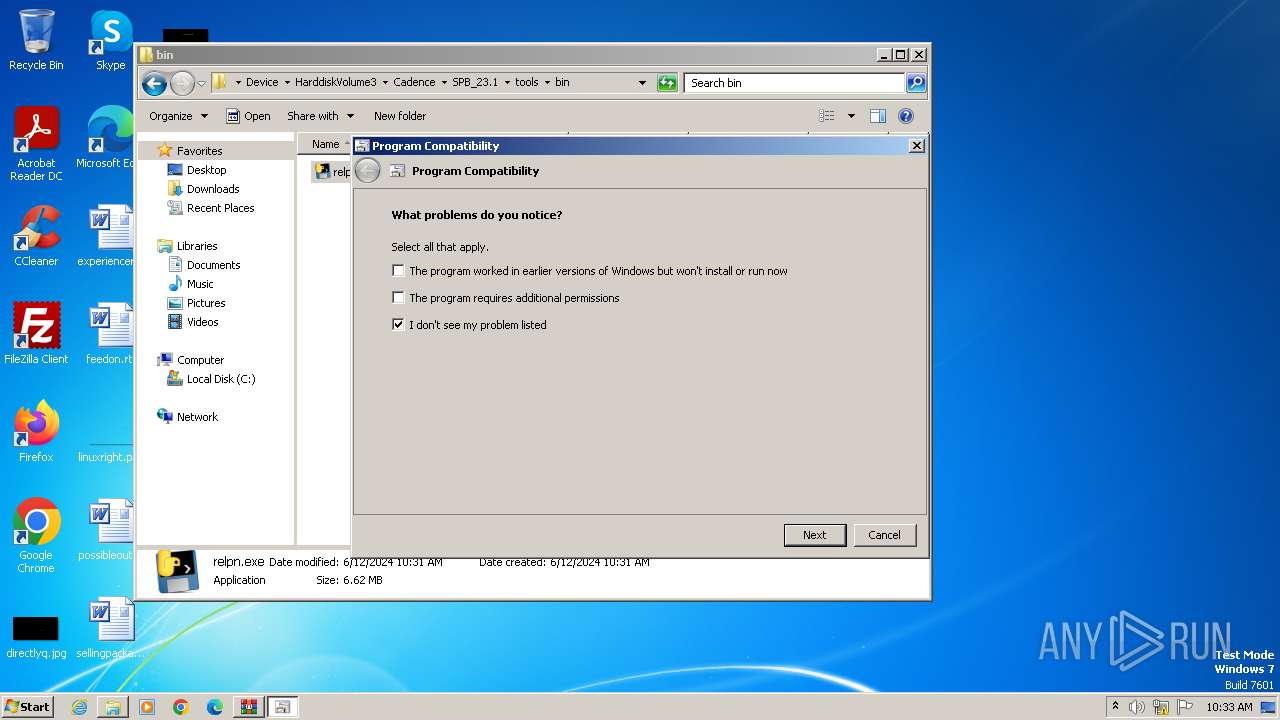Launch Skype from desktop
The width and height of the screenshot is (1280, 720).
pyautogui.click(x=110, y=41)
